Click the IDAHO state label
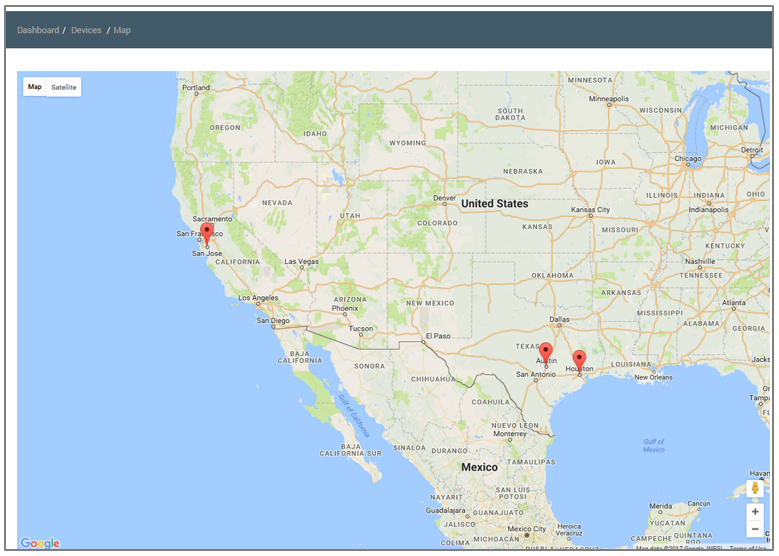 coord(315,134)
